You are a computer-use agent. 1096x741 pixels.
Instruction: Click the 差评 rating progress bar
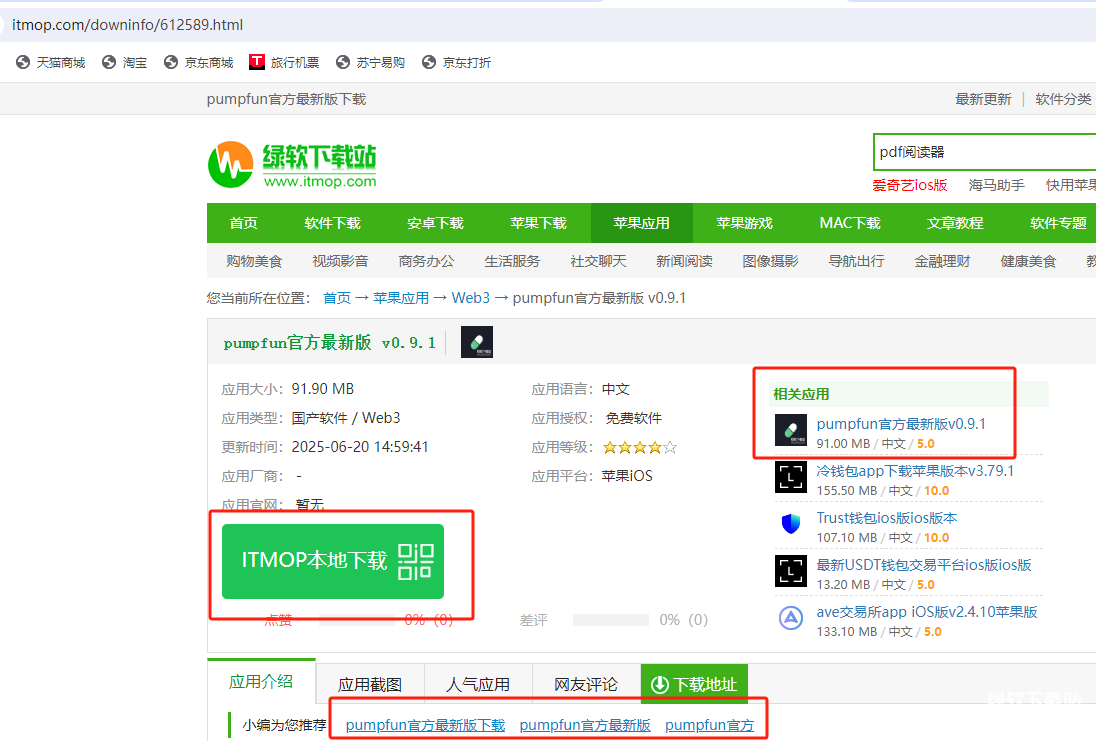[610, 620]
